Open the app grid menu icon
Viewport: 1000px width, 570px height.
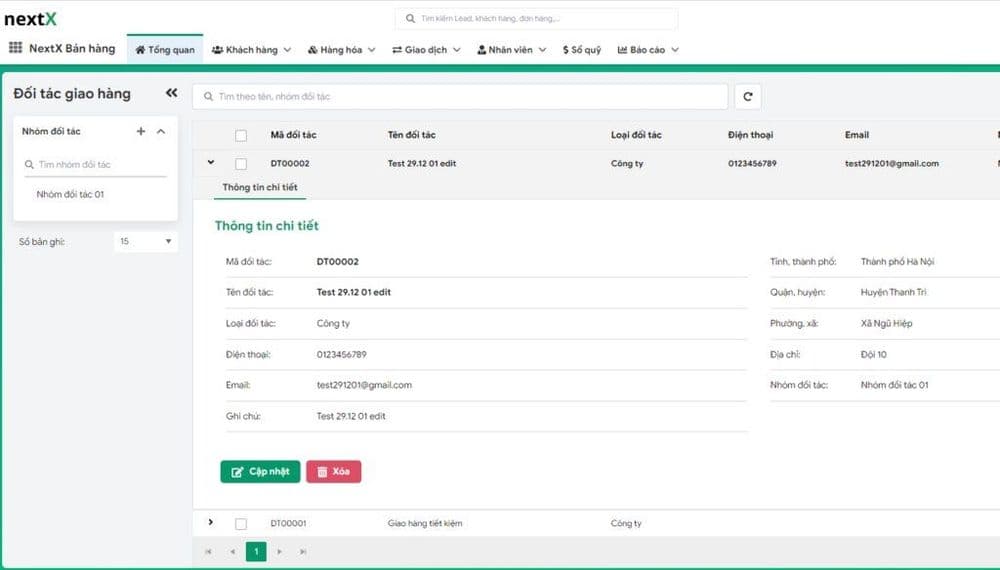pos(15,48)
